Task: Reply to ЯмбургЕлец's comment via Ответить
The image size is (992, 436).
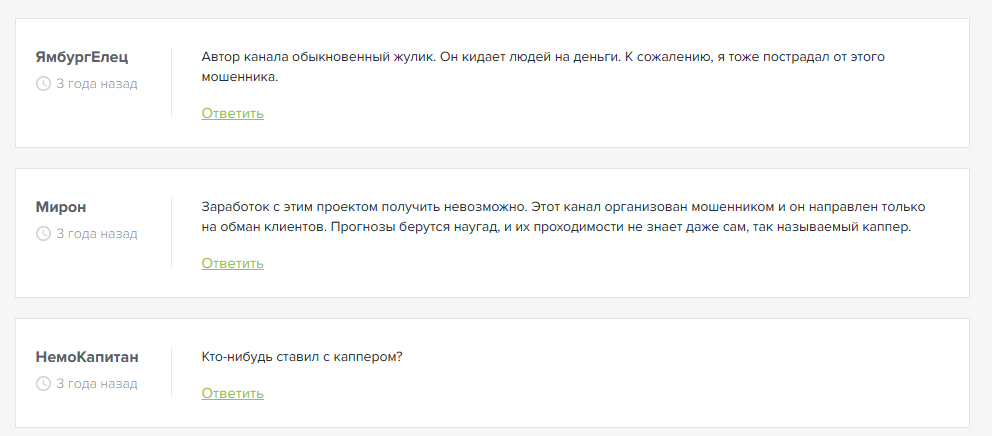Action: click(x=232, y=113)
